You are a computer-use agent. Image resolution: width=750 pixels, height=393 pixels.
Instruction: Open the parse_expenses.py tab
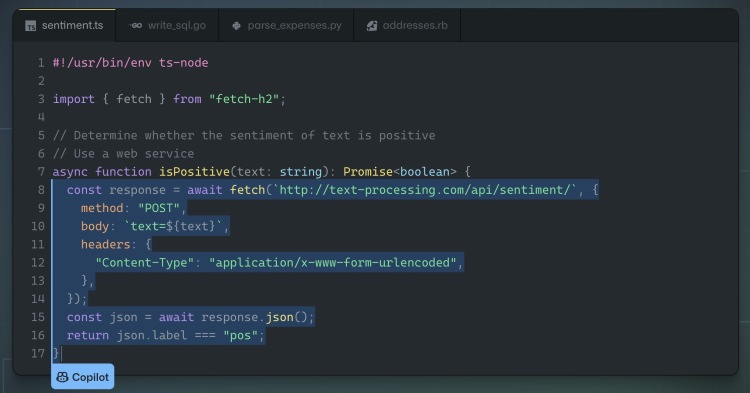click(x=287, y=25)
